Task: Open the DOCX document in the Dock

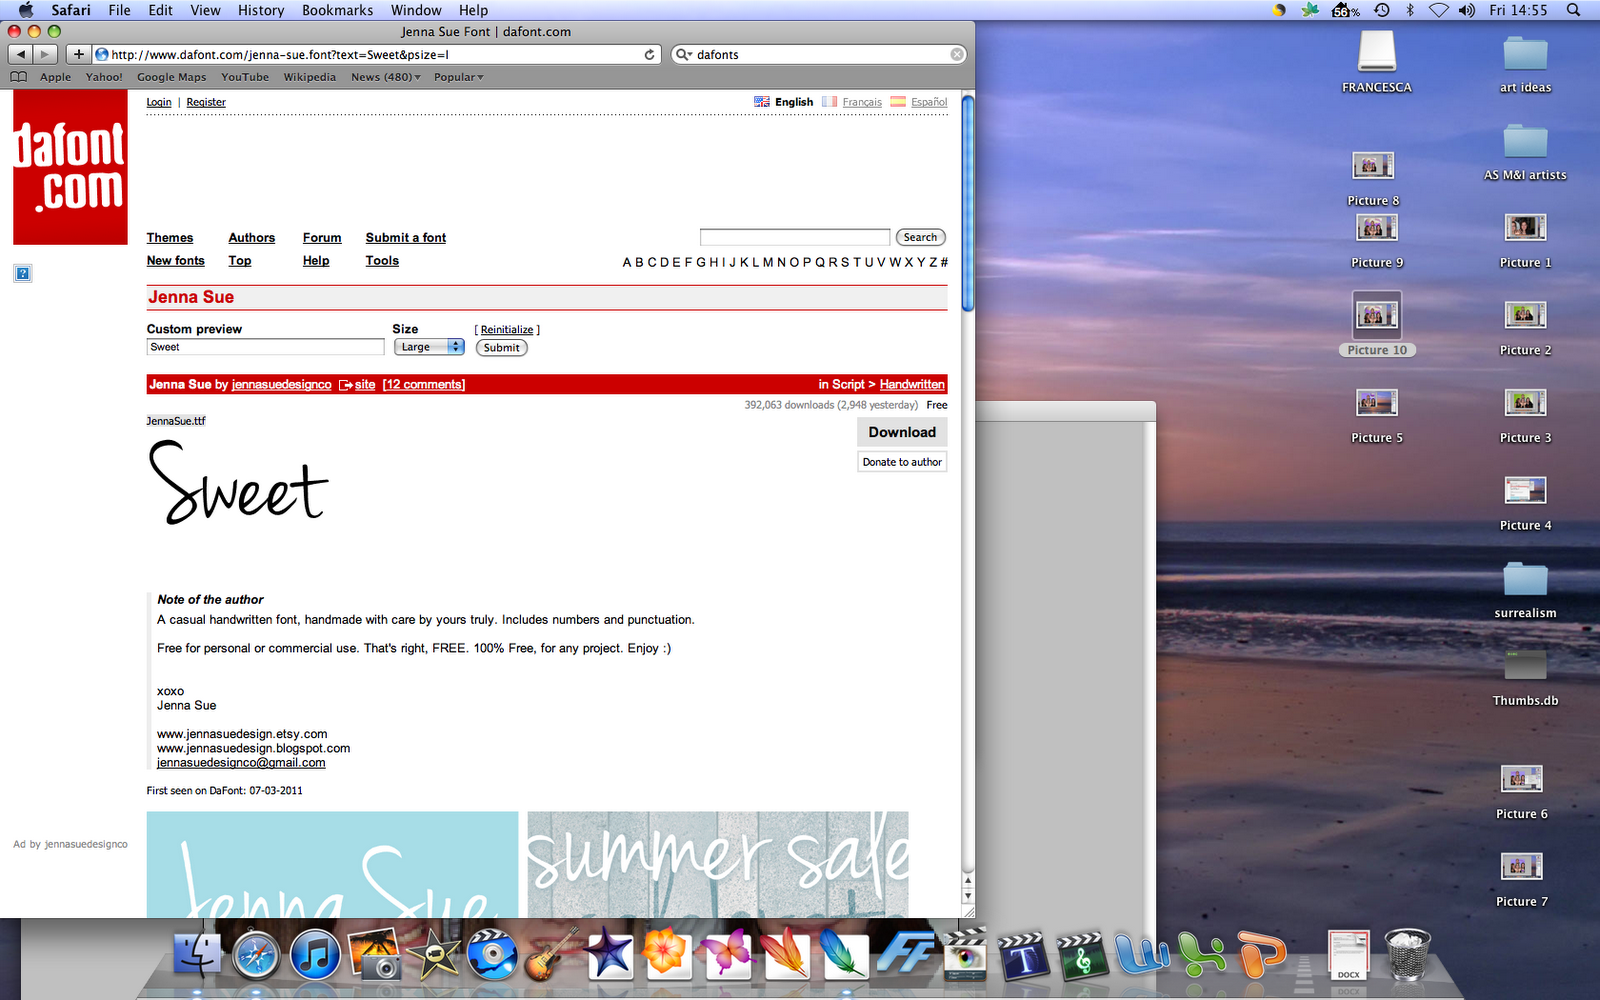Action: pyautogui.click(x=1348, y=955)
